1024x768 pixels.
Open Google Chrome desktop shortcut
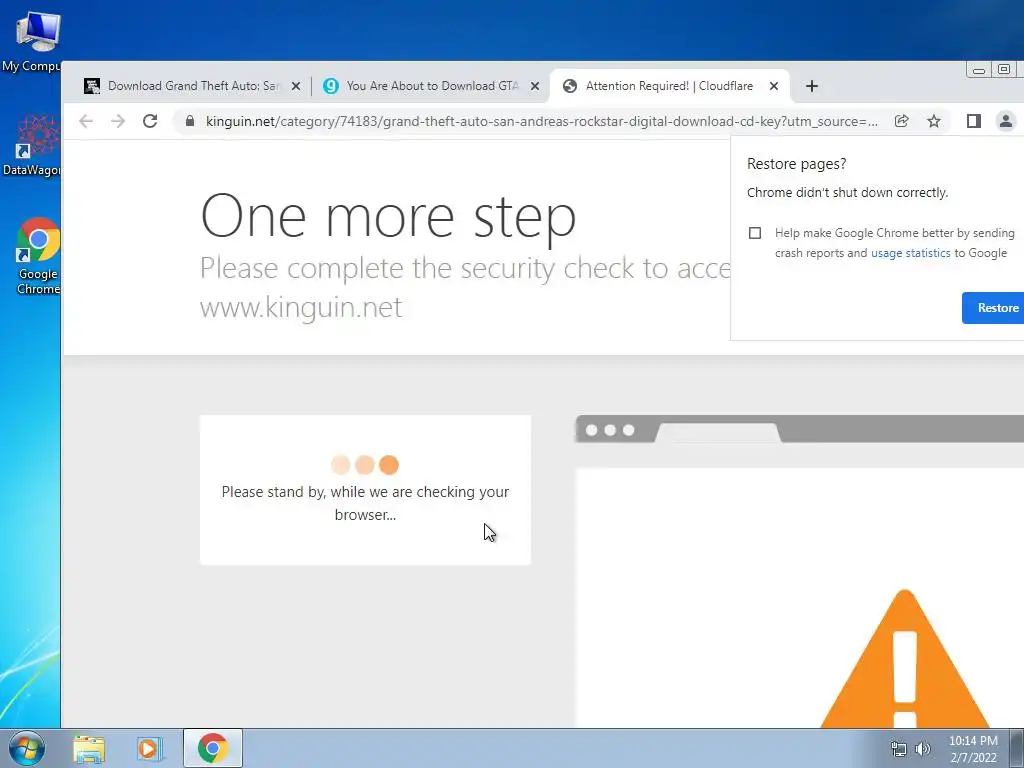coord(37,256)
